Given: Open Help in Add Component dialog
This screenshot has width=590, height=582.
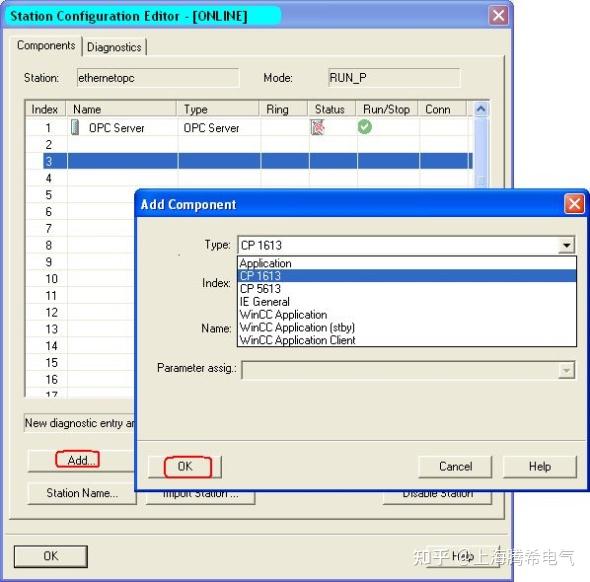Looking at the screenshot, I should pyautogui.click(x=540, y=467).
